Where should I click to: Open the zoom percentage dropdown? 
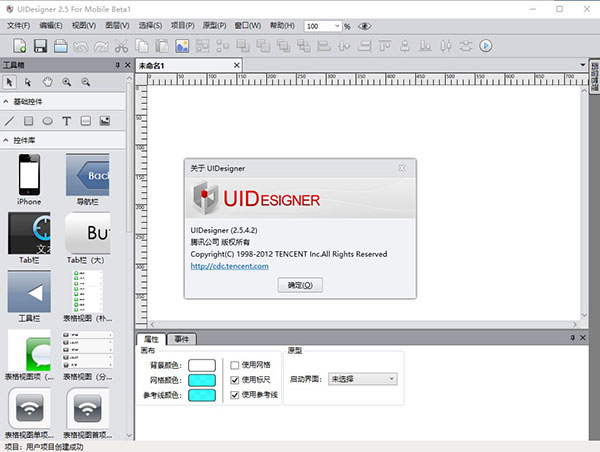point(337,26)
